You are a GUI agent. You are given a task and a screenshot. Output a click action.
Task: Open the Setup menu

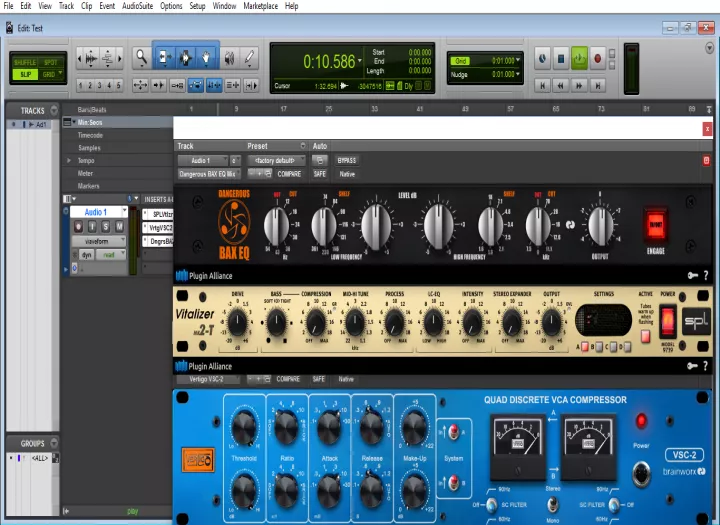click(x=197, y=6)
